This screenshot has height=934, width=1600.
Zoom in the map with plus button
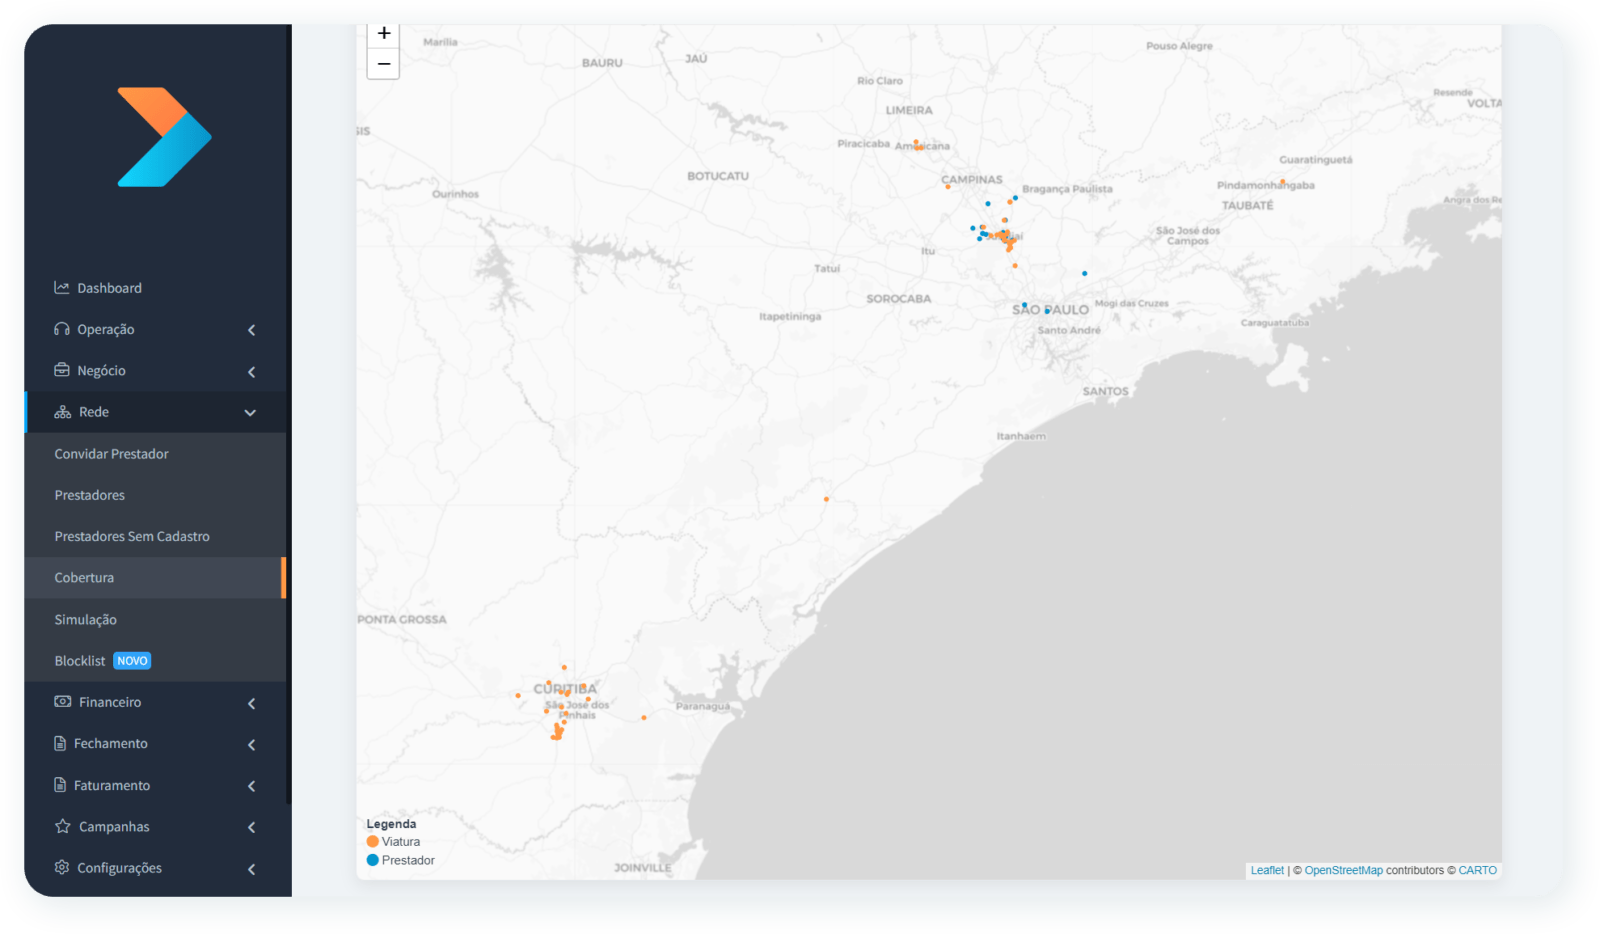(384, 34)
